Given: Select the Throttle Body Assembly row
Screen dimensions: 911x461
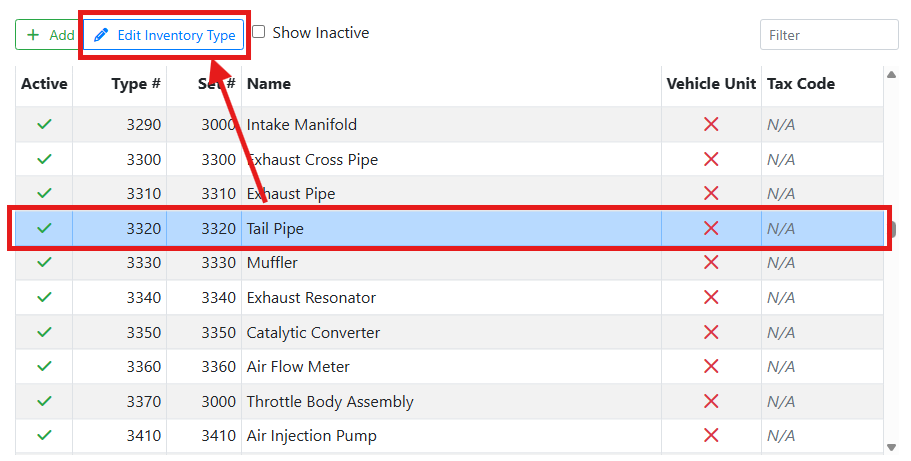Looking at the screenshot, I should pos(330,402).
